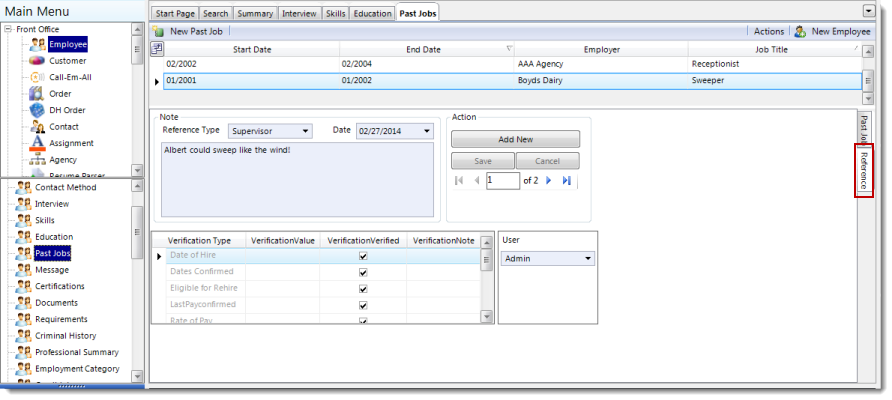892x400 pixels.
Task: Click the Assignment icon in the menu
Action: pyautogui.click(x=37, y=143)
